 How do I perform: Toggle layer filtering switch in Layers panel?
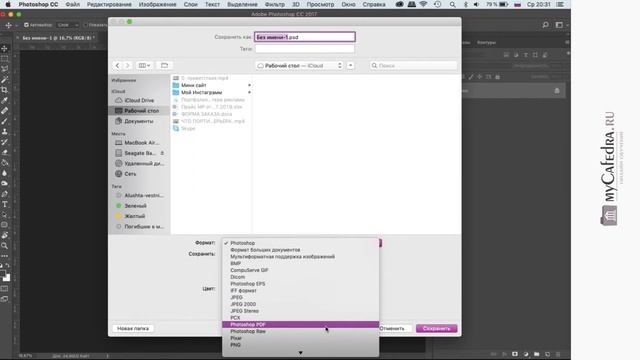pyautogui.click(x=568, y=53)
